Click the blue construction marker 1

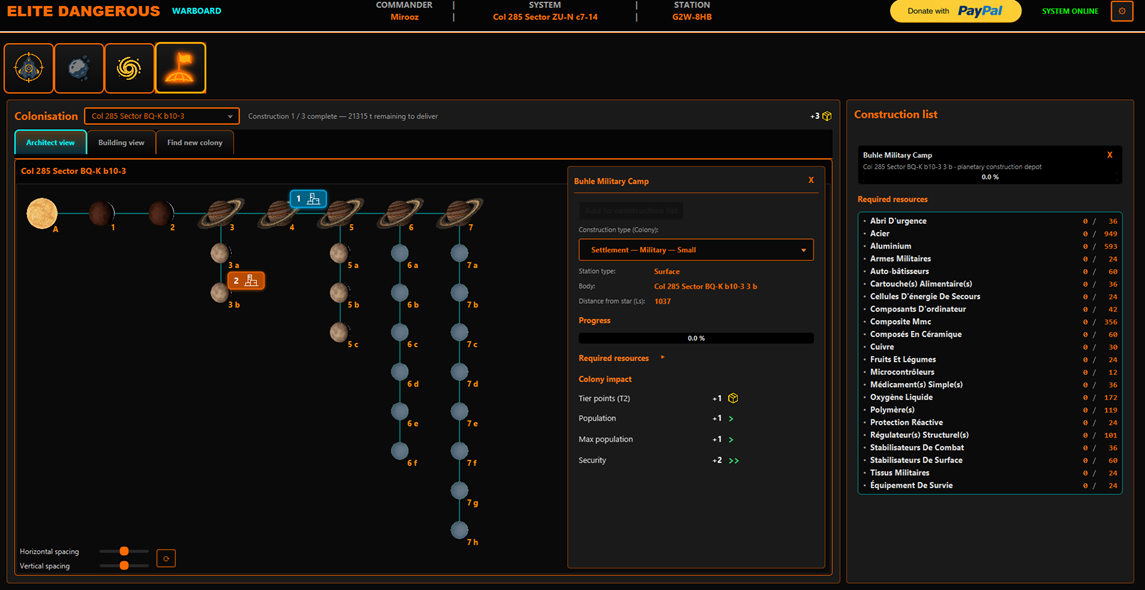pyautogui.click(x=308, y=199)
